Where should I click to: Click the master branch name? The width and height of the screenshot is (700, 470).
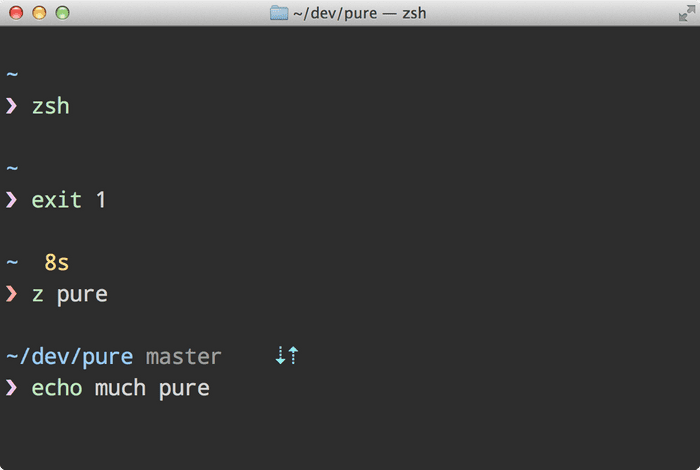(x=183, y=357)
